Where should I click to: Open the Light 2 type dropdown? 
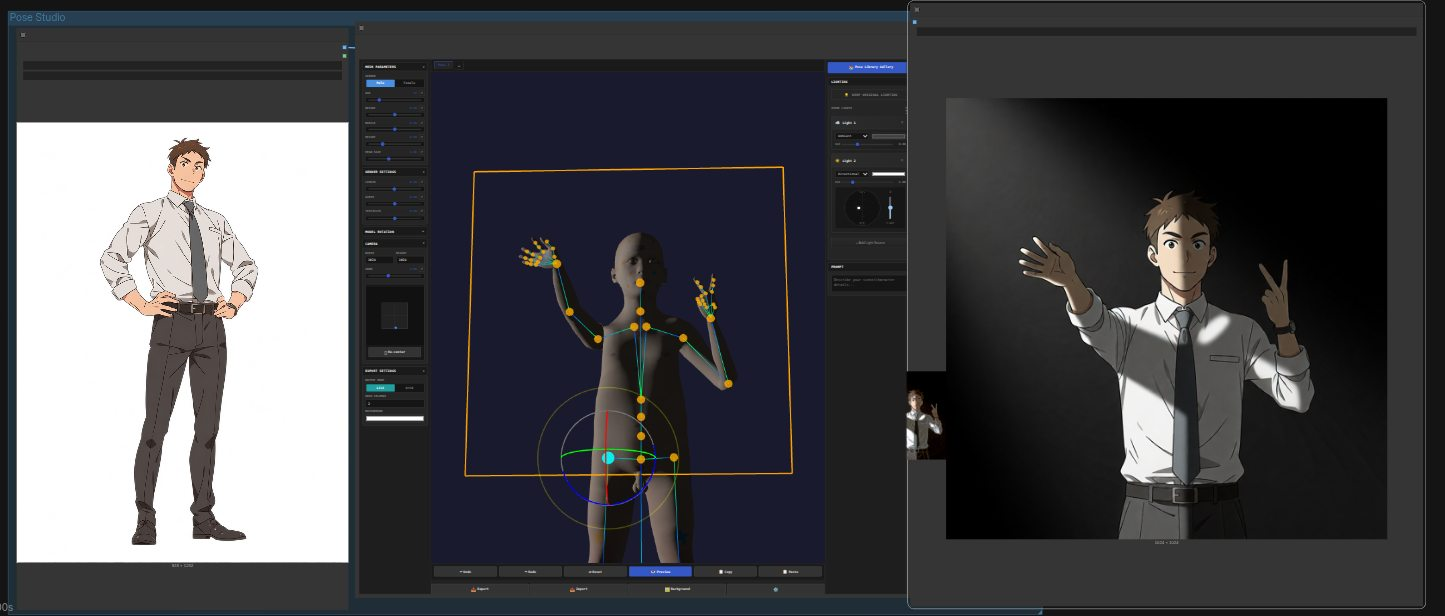tap(851, 173)
